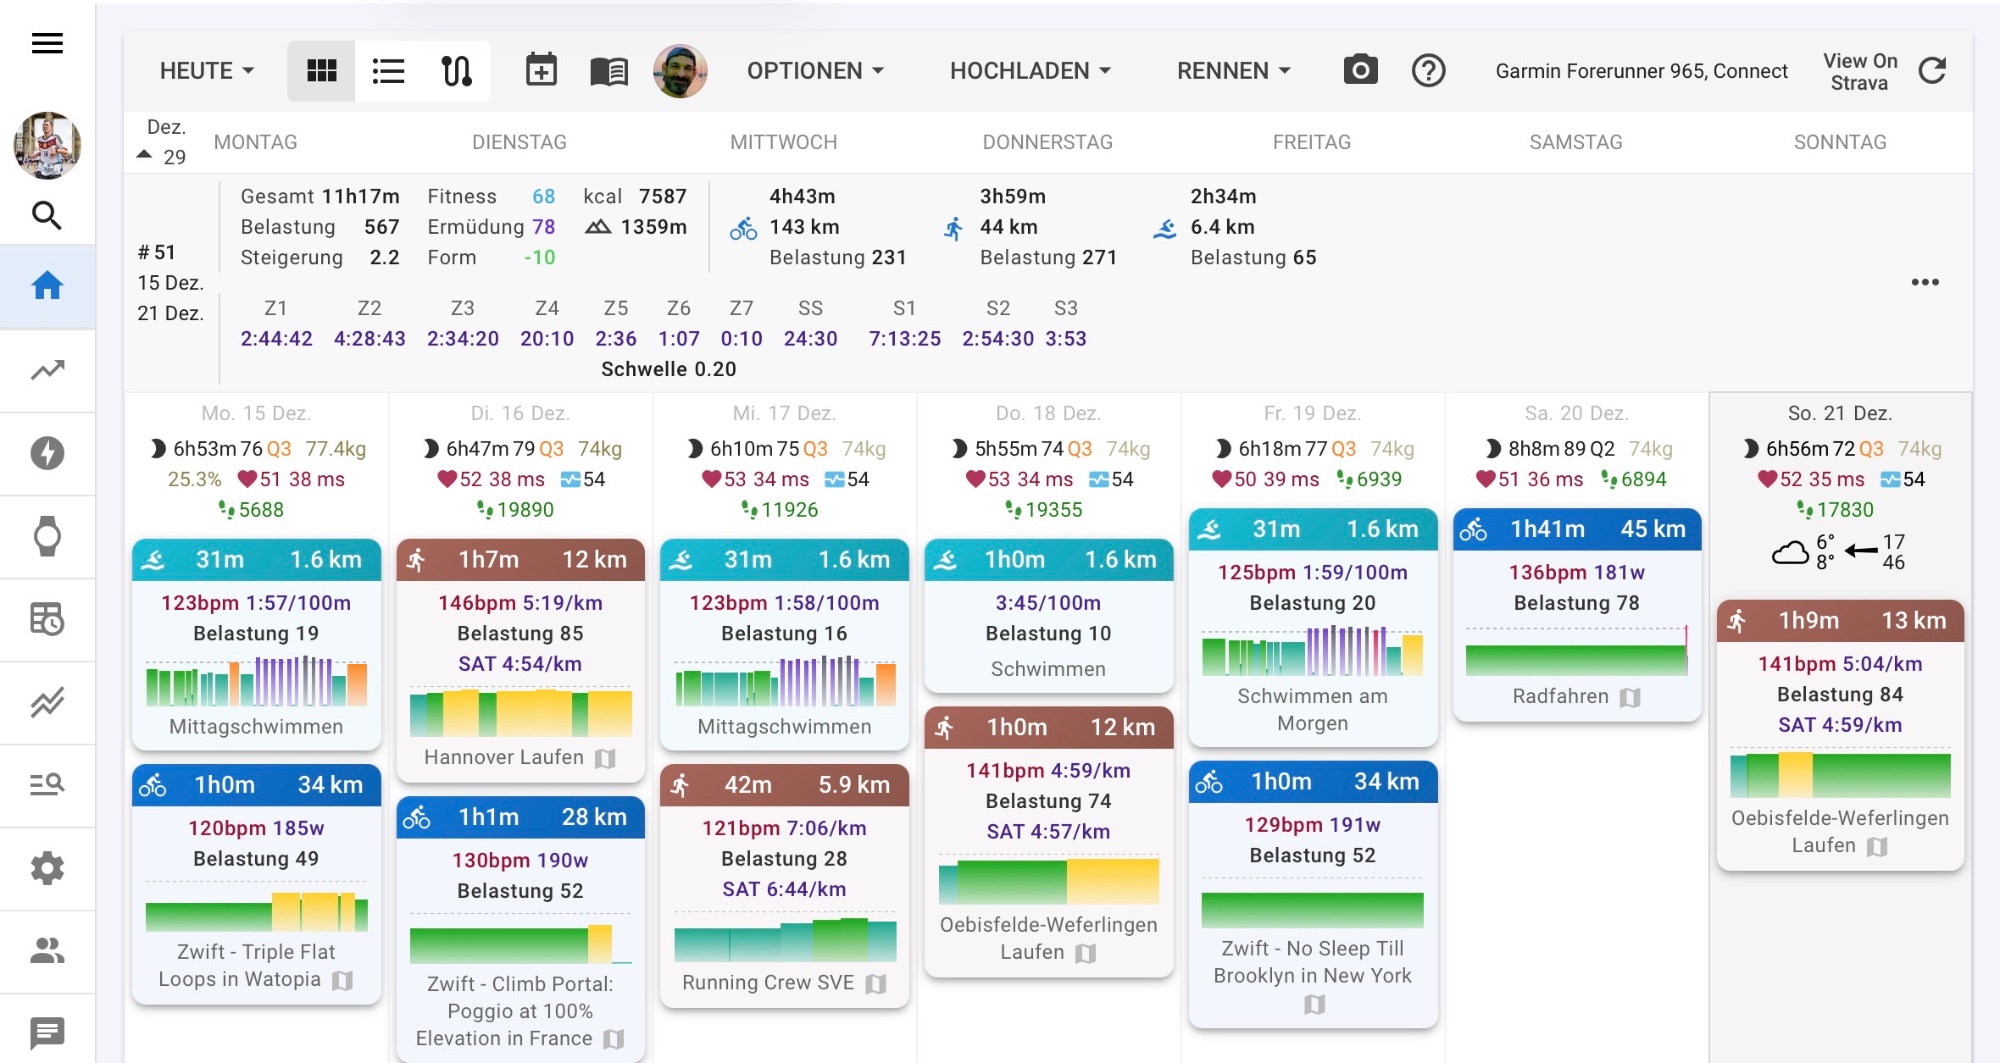Expand the HEUTE dropdown
Viewport: 2000px width, 1063px height.
tap(206, 70)
